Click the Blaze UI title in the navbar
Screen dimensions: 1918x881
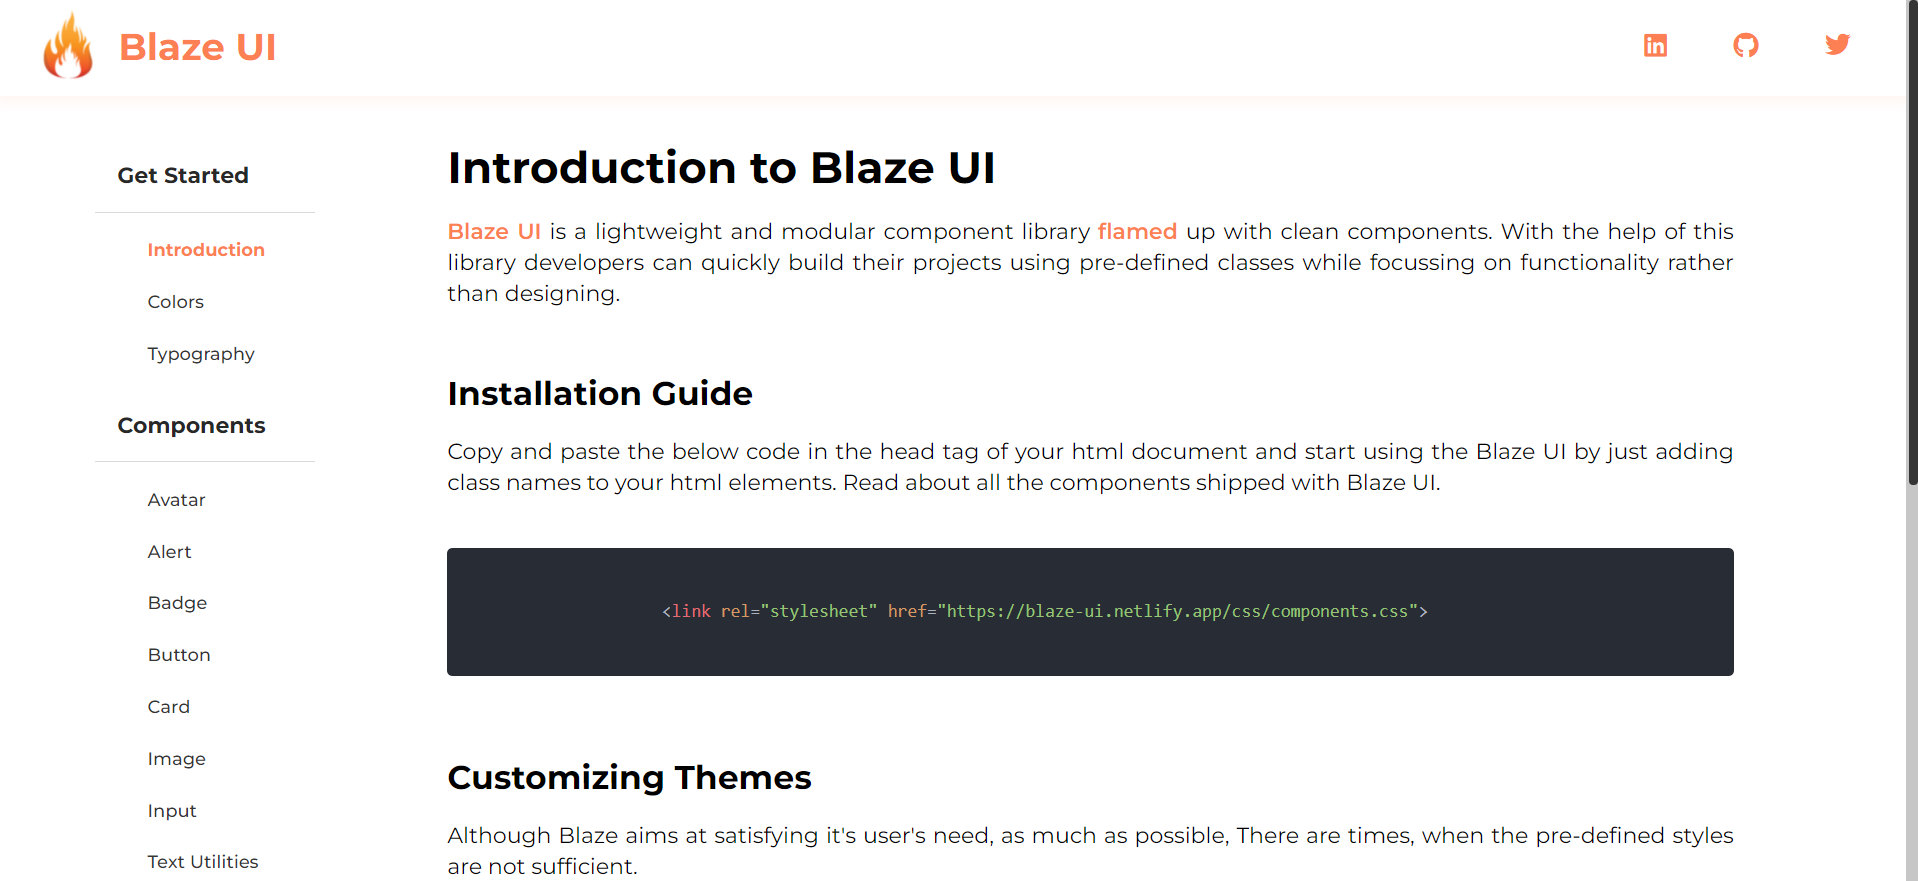197,46
